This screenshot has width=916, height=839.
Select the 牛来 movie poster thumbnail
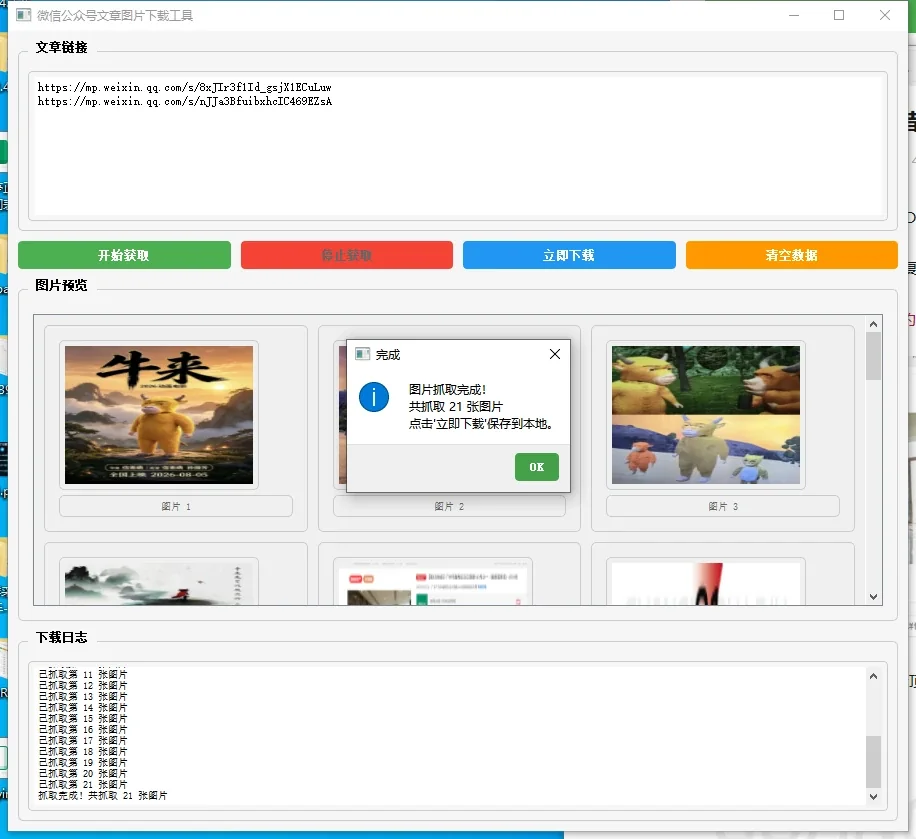pyautogui.click(x=159, y=415)
